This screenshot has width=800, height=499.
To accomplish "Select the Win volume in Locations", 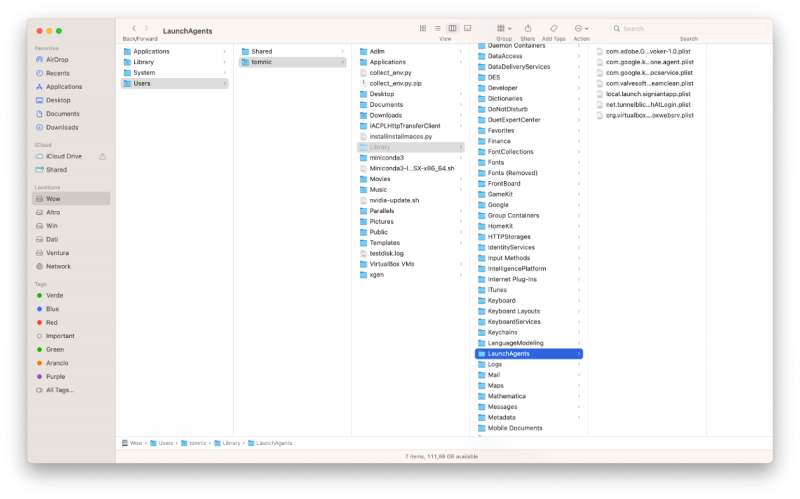I will [x=52, y=226].
